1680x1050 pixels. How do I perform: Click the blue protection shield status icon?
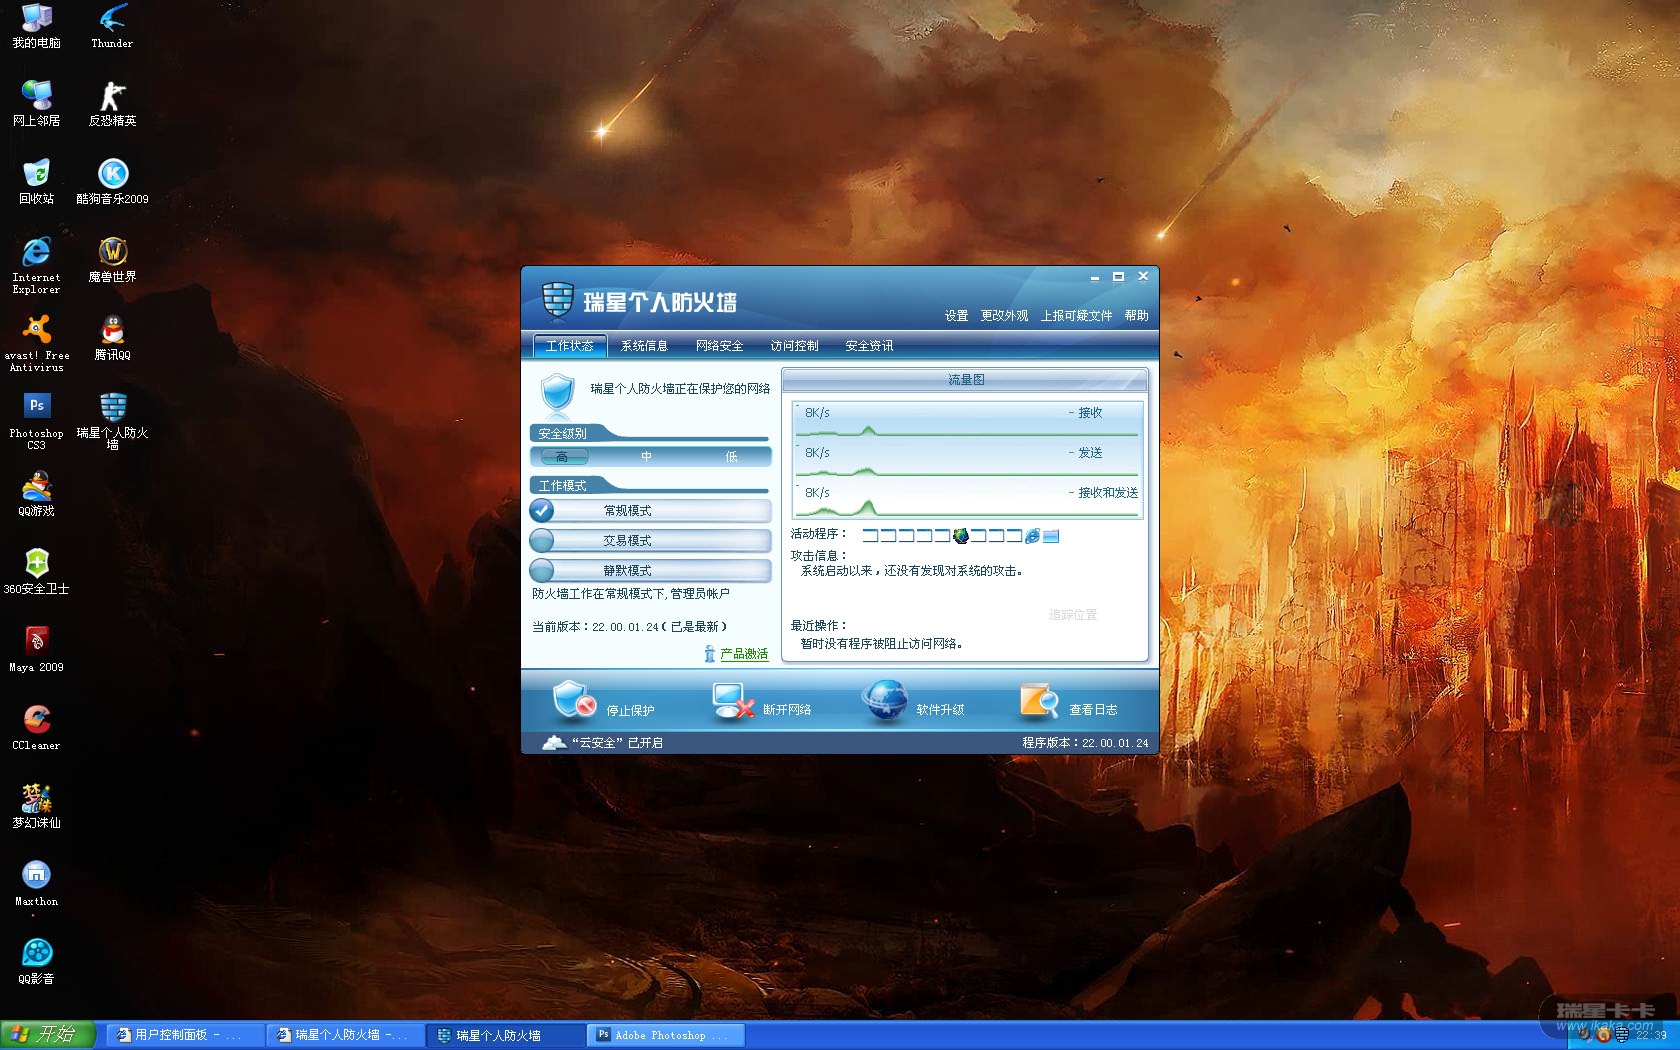click(557, 393)
